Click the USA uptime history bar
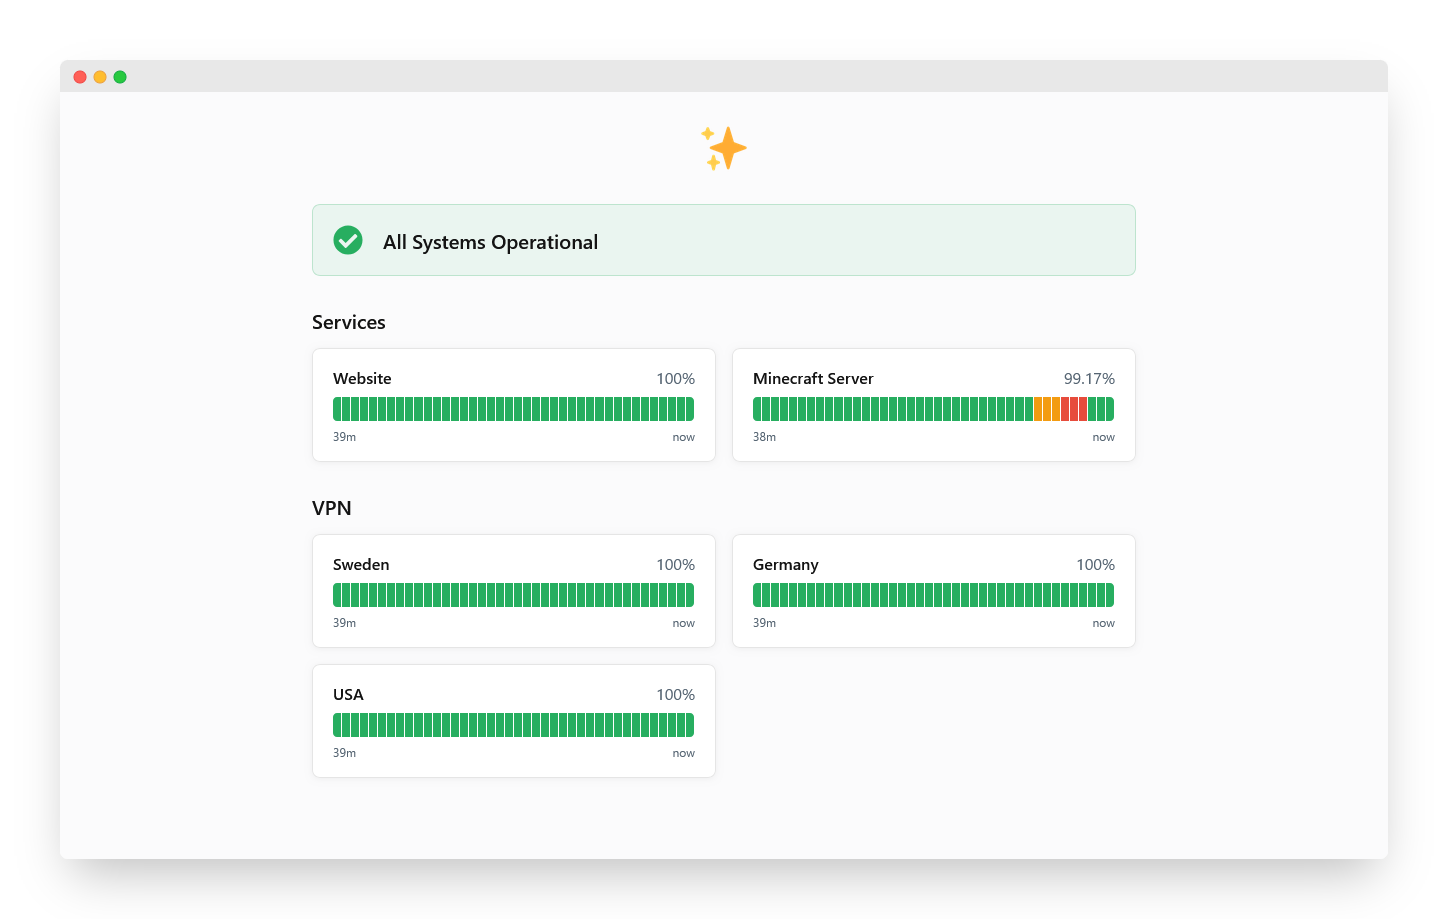Image resolution: width=1448 pixels, height=919 pixels. click(513, 725)
